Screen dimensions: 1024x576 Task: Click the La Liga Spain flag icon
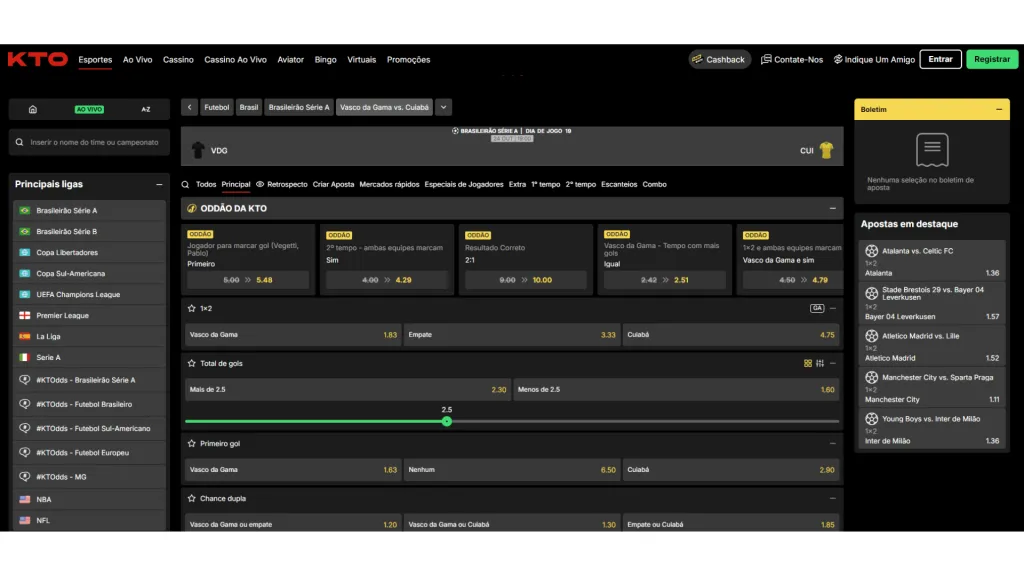25,336
